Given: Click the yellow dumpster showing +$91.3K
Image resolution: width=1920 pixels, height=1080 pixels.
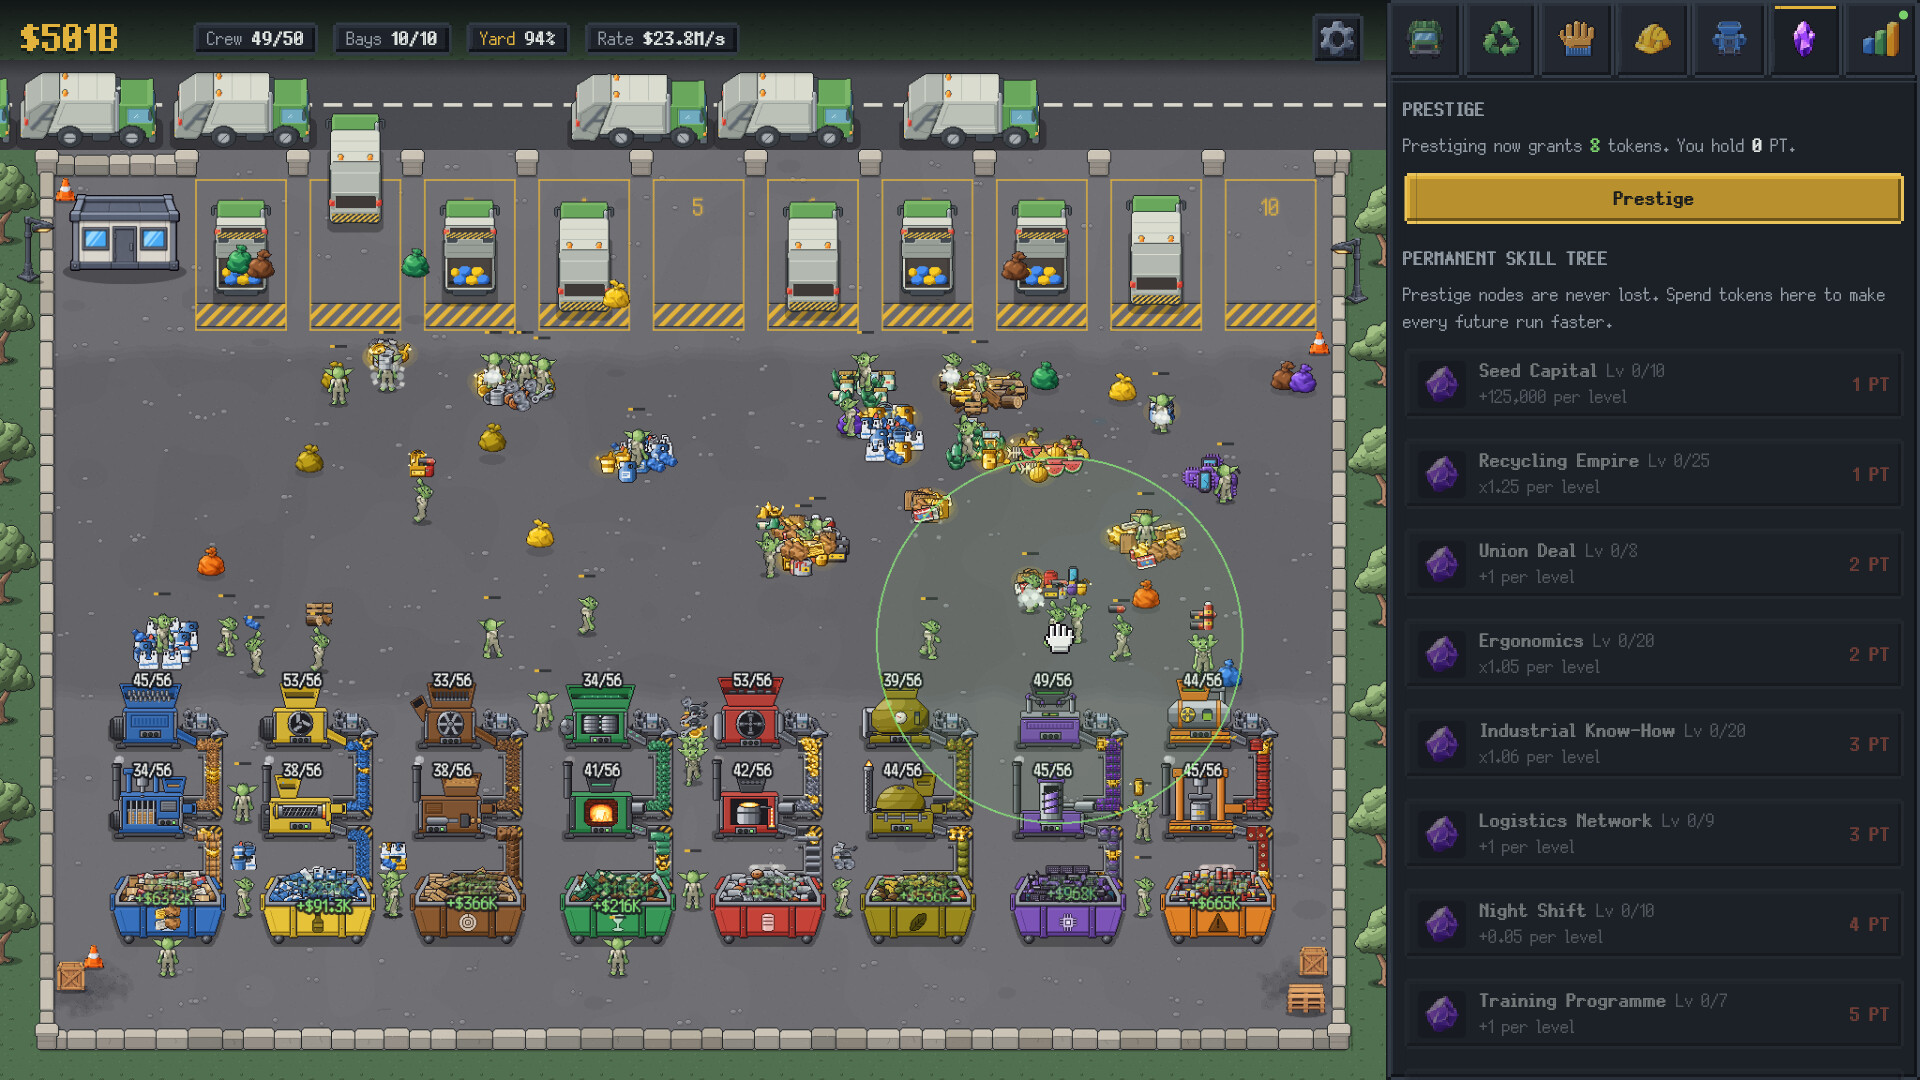Looking at the screenshot, I should 318,905.
